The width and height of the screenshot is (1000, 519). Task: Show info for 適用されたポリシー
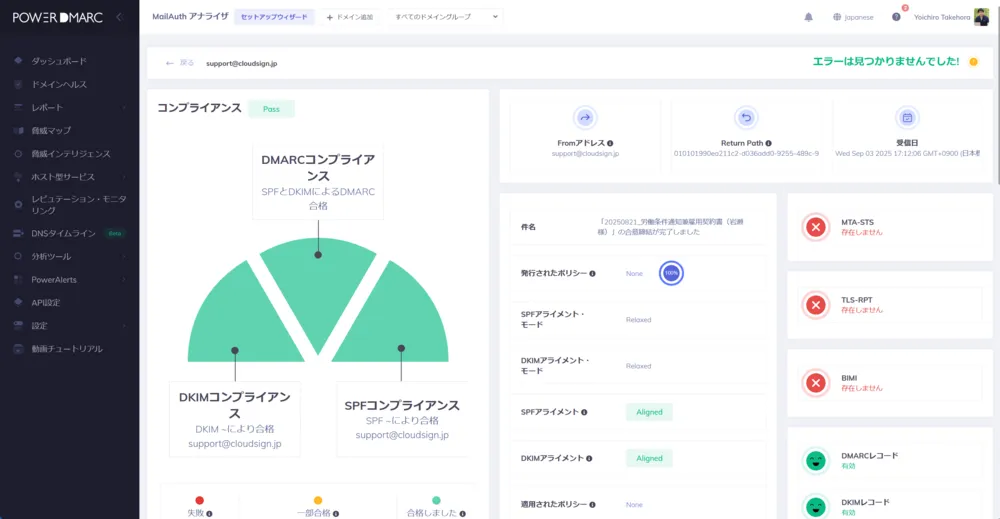(592, 505)
